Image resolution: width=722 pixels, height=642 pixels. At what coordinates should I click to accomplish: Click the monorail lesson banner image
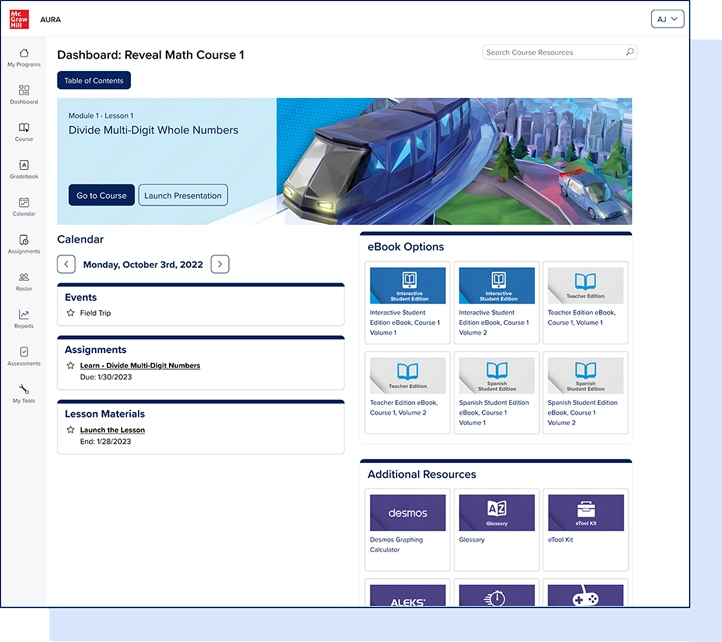(454, 161)
